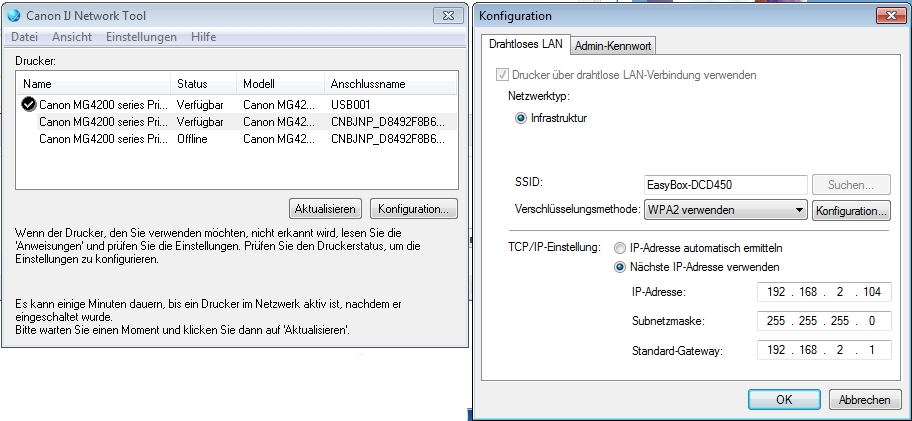The width and height of the screenshot is (912, 421).
Task: Select the Infrastruktur network type radio button
Action: [521, 118]
